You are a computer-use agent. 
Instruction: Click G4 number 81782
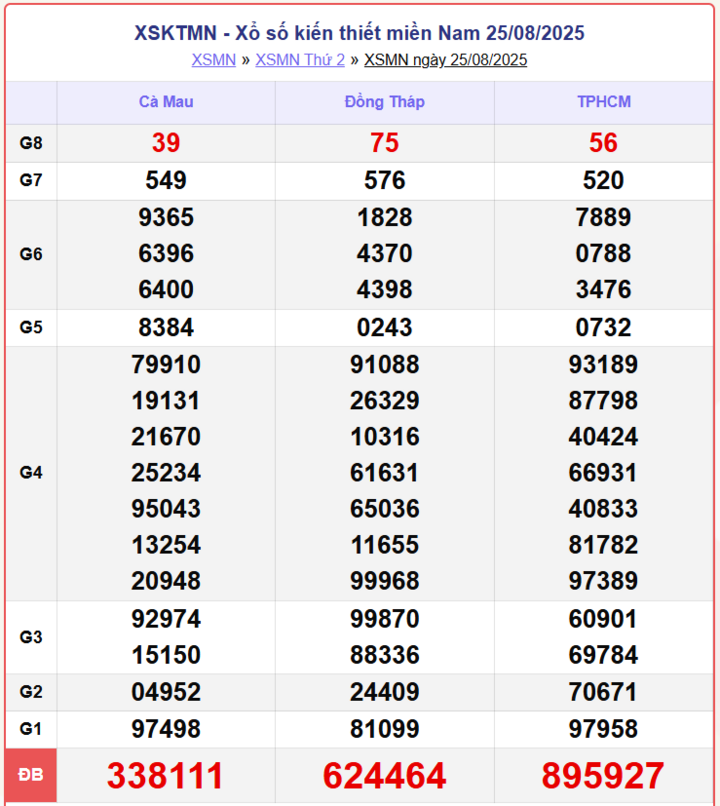click(603, 545)
